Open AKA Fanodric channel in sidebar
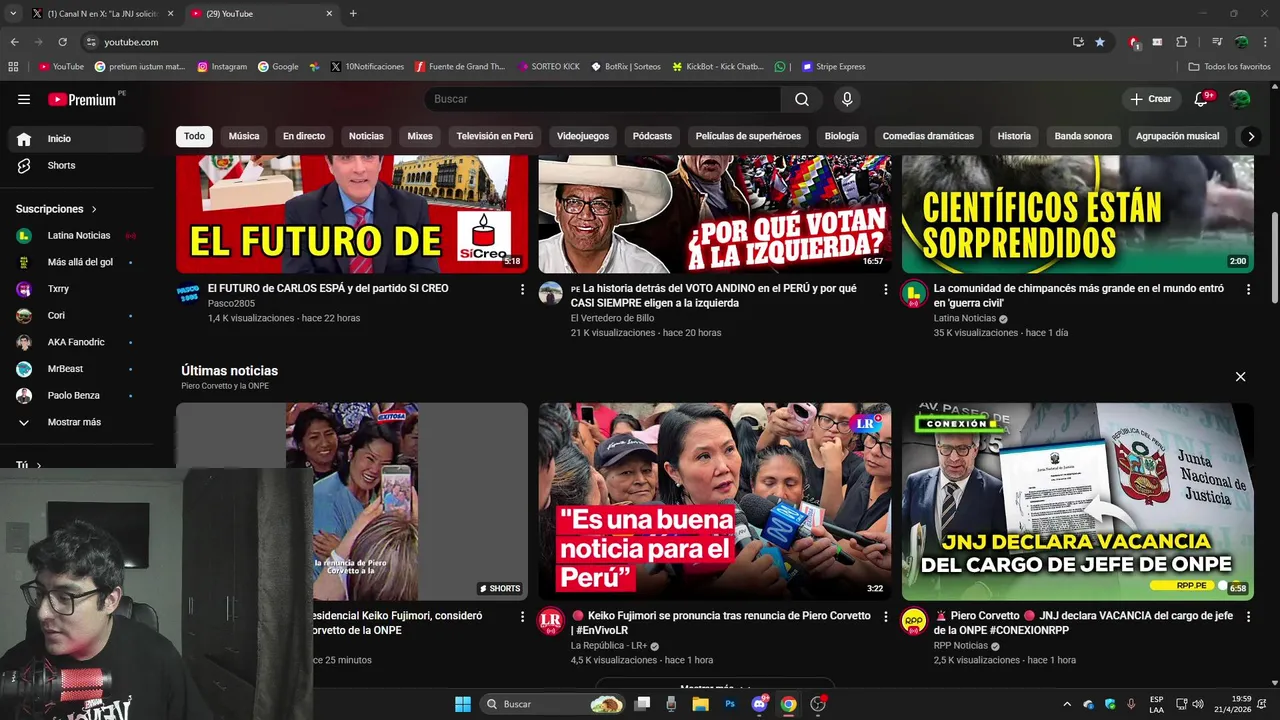 pos(76,342)
